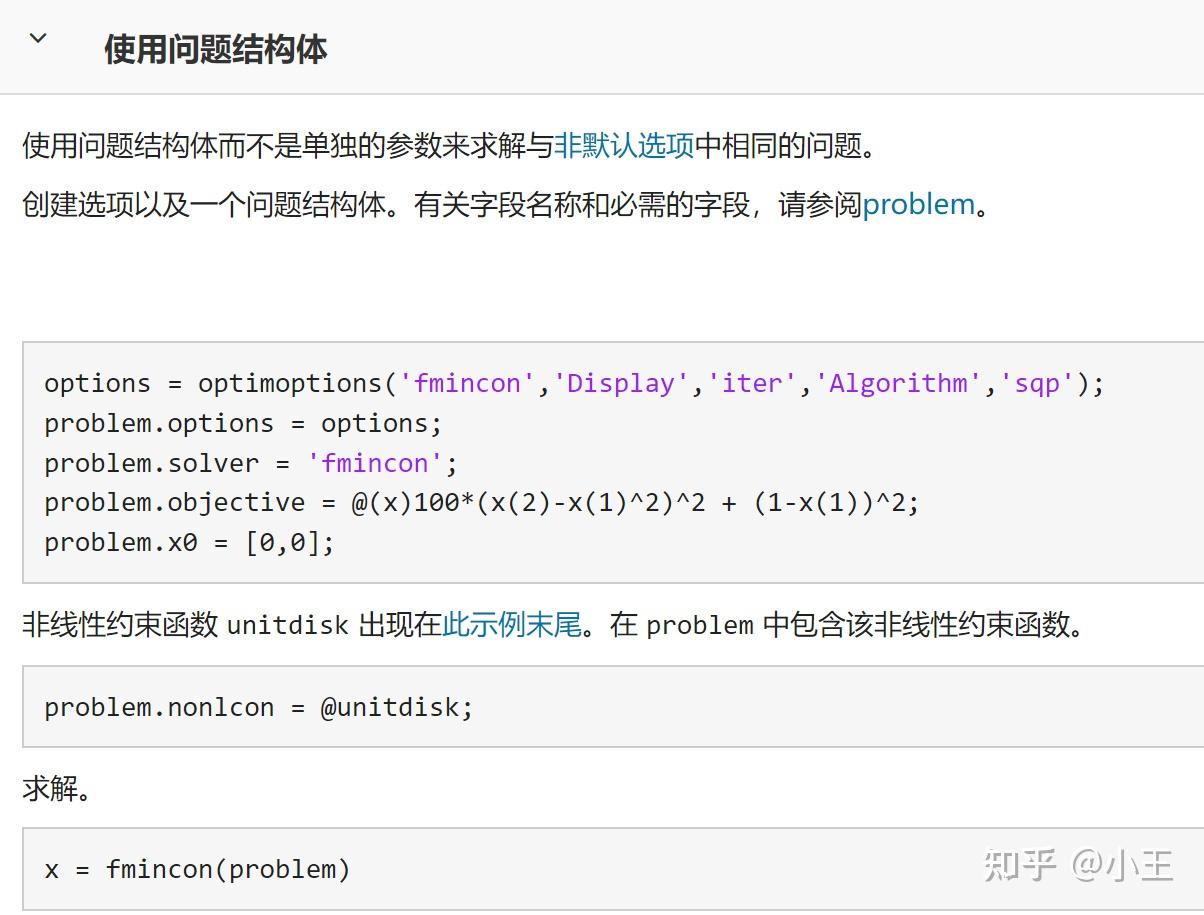Screen dimensions: 1204x915
Task: Click the x = fmincon(problem) code
Action: pos(197,869)
